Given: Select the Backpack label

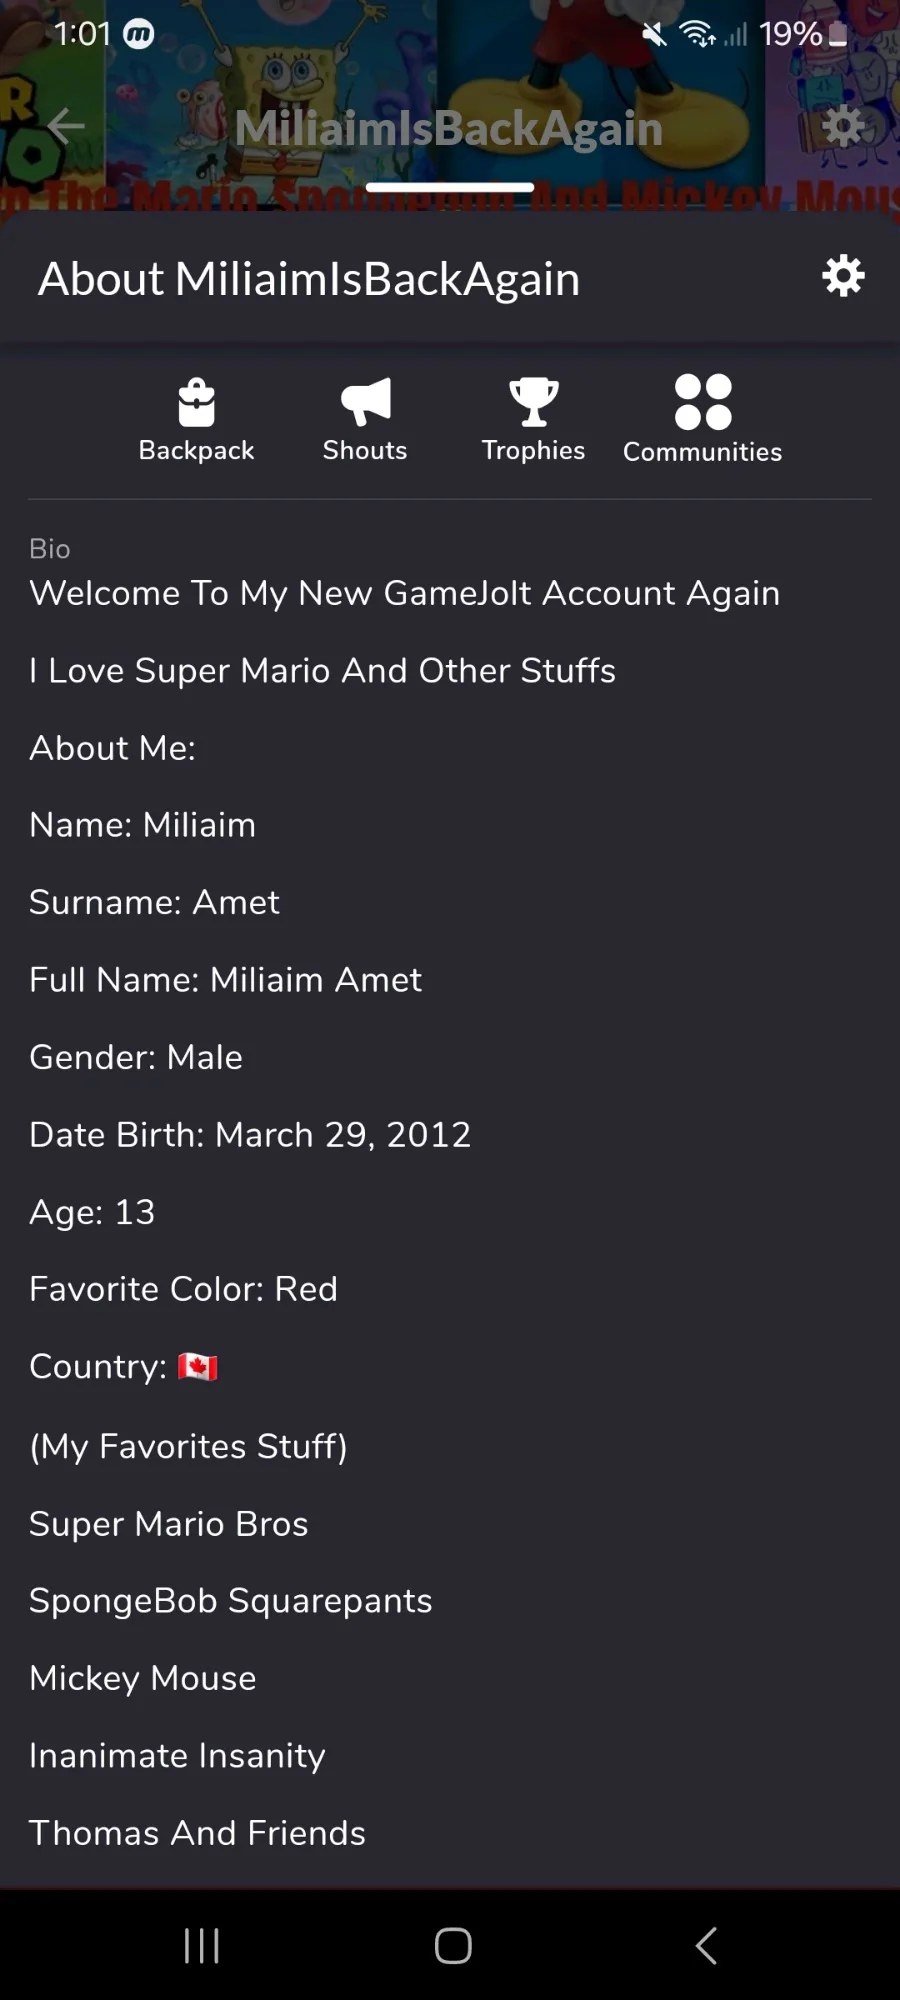Looking at the screenshot, I should coord(196,451).
